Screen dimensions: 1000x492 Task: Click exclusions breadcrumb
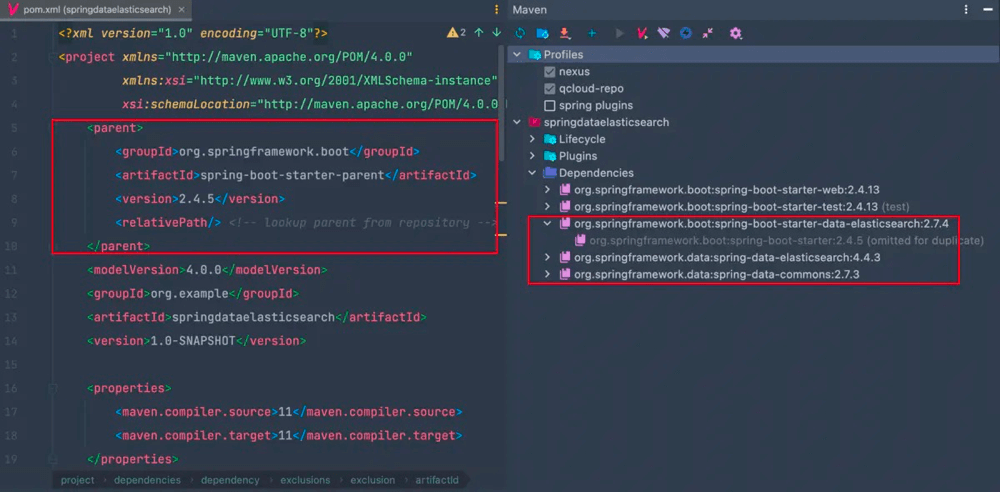coord(305,480)
